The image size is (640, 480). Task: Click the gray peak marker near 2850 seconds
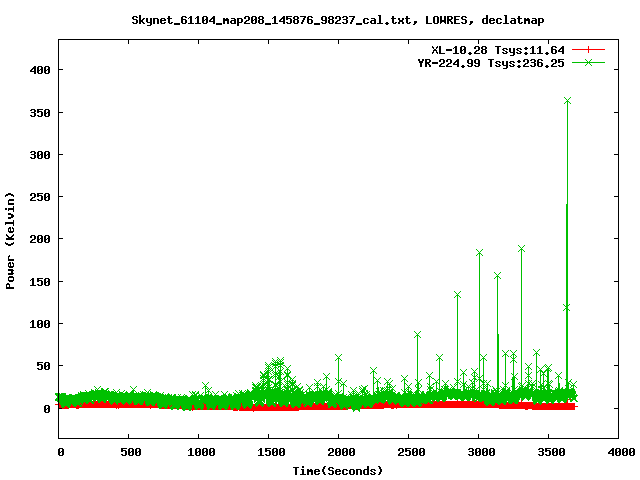(457, 295)
